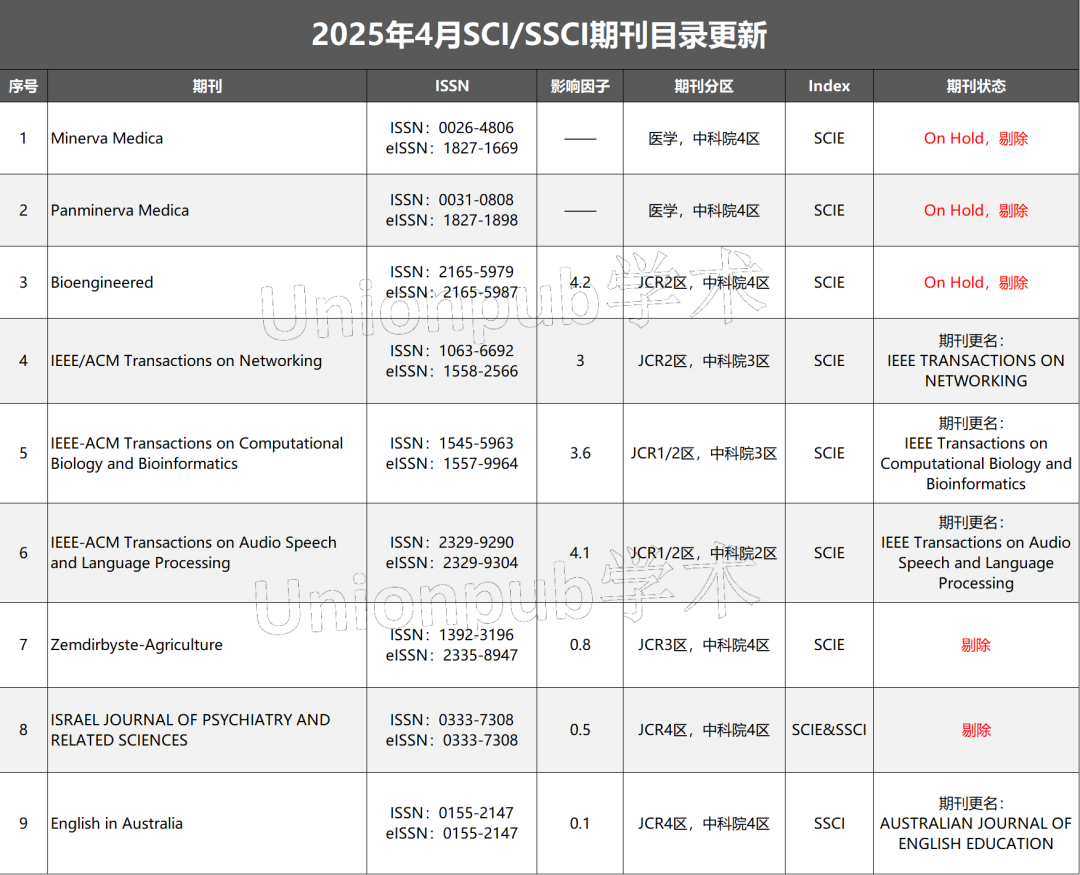
Task: Click JCR1/2区，中科院3区 partition cell
Action: pyautogui.click(x=704, y=453)
